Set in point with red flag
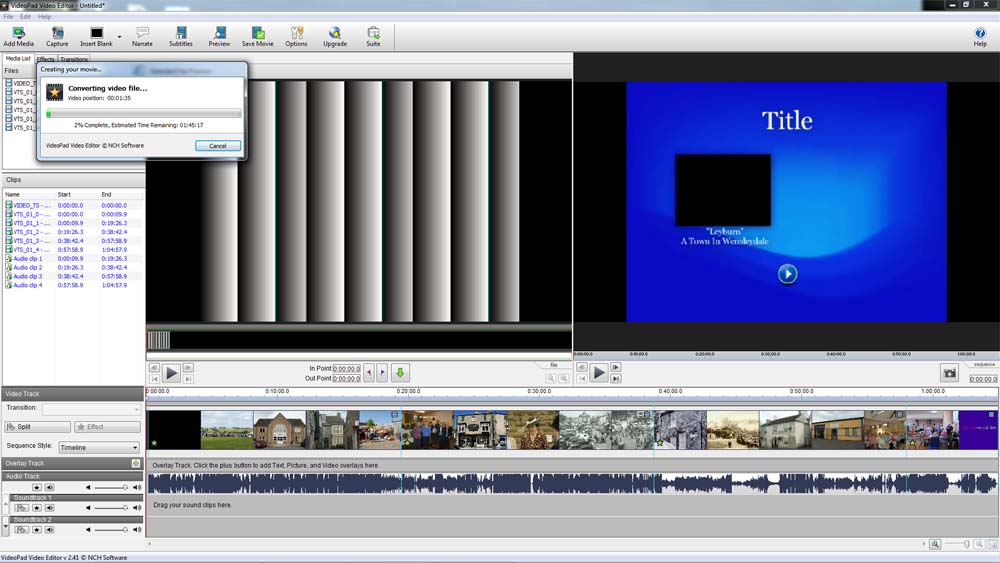This screenshot has width=1000, height=563. coord(369,373)
